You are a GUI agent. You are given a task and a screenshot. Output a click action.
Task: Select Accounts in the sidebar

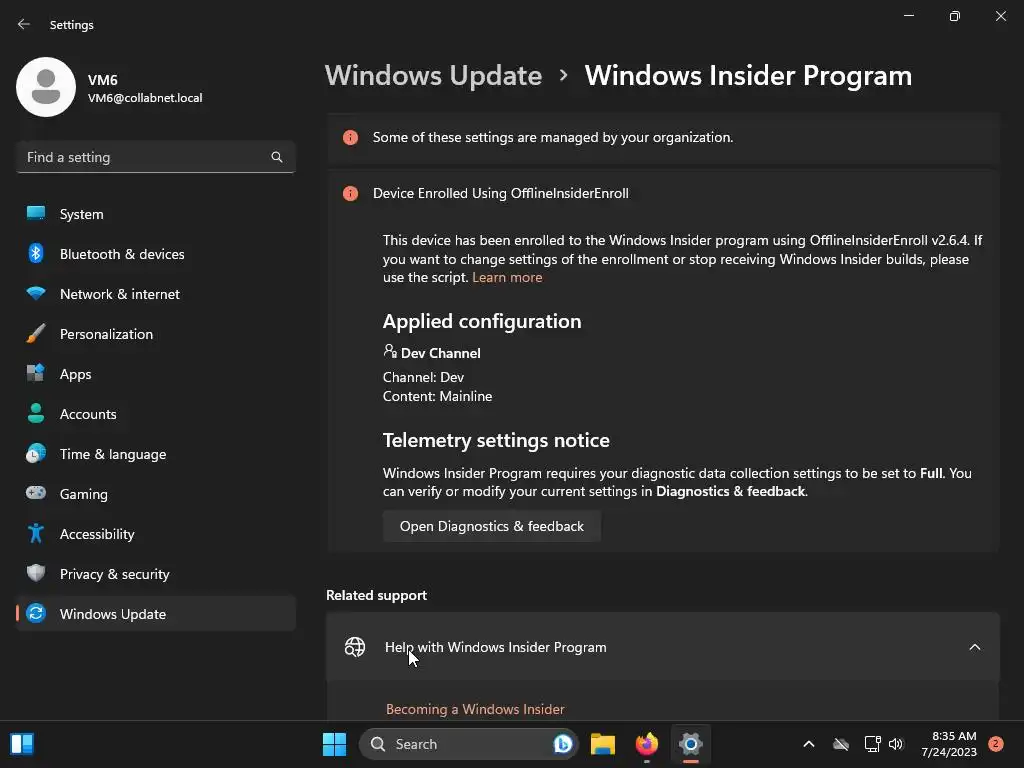click(155, 413)
